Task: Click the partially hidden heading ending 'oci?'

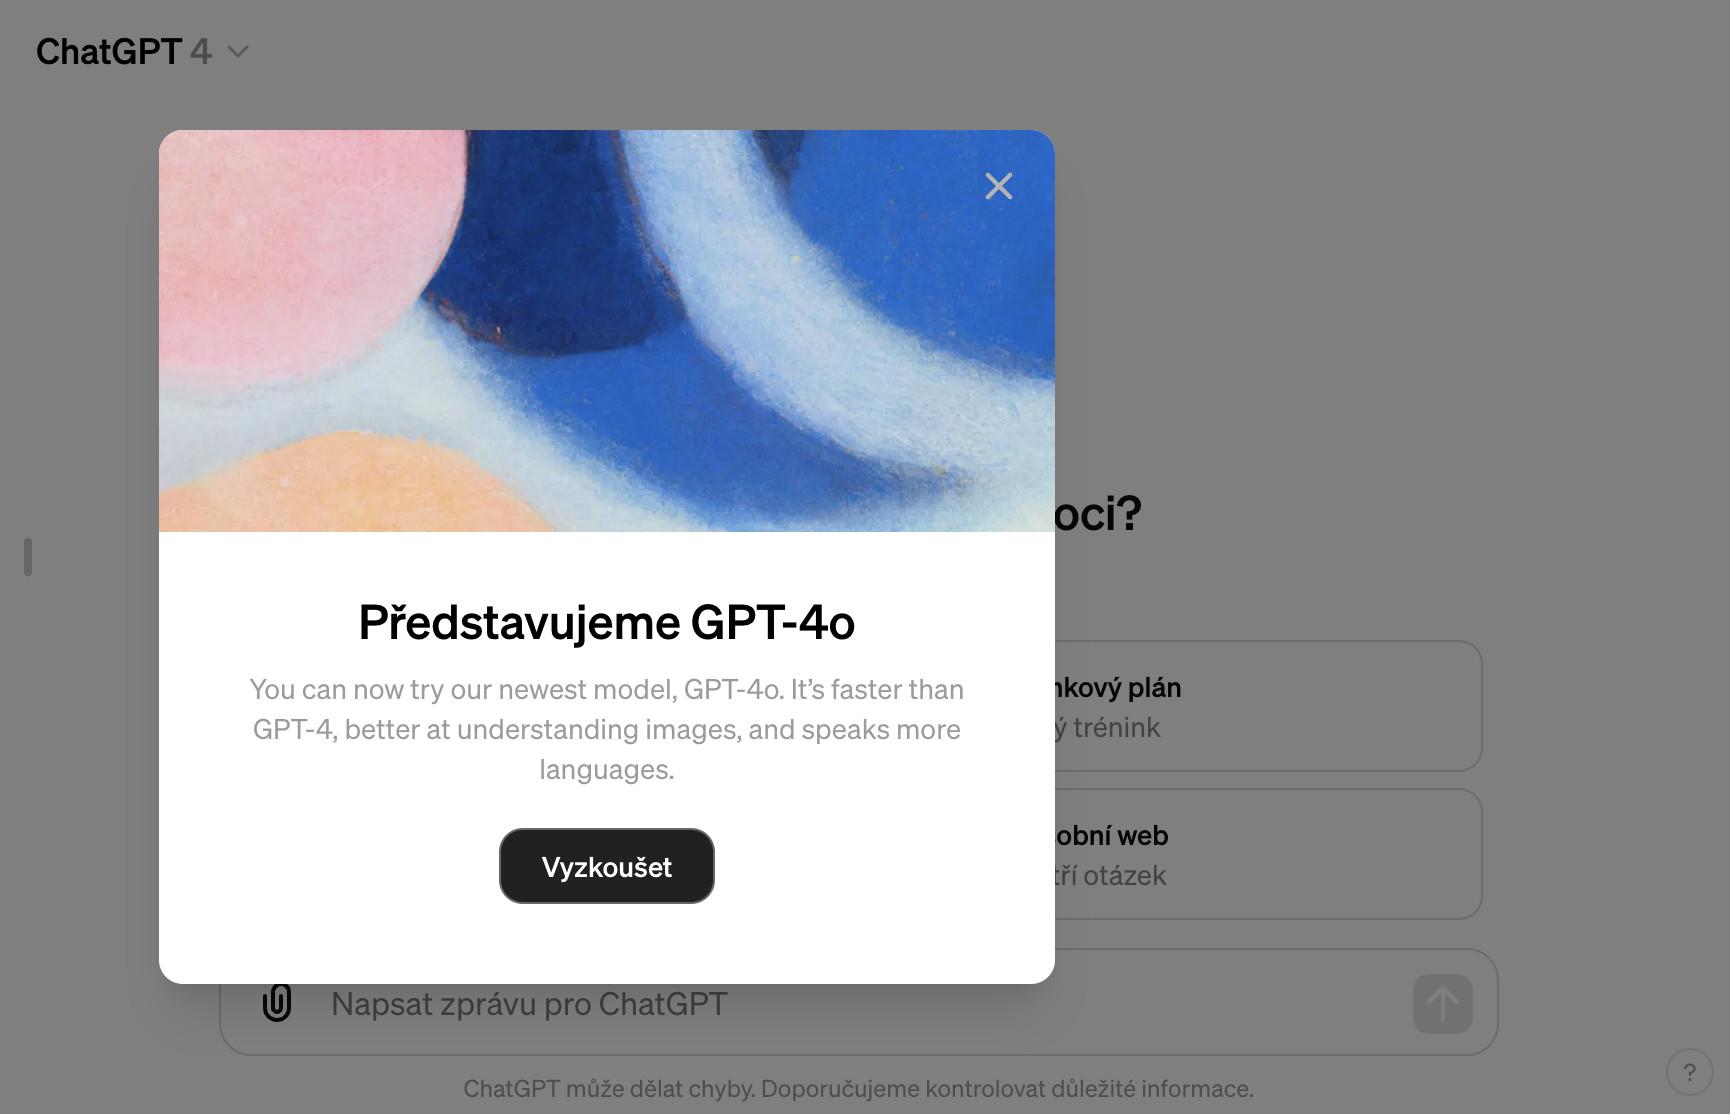Action: tap(1098, 513)
